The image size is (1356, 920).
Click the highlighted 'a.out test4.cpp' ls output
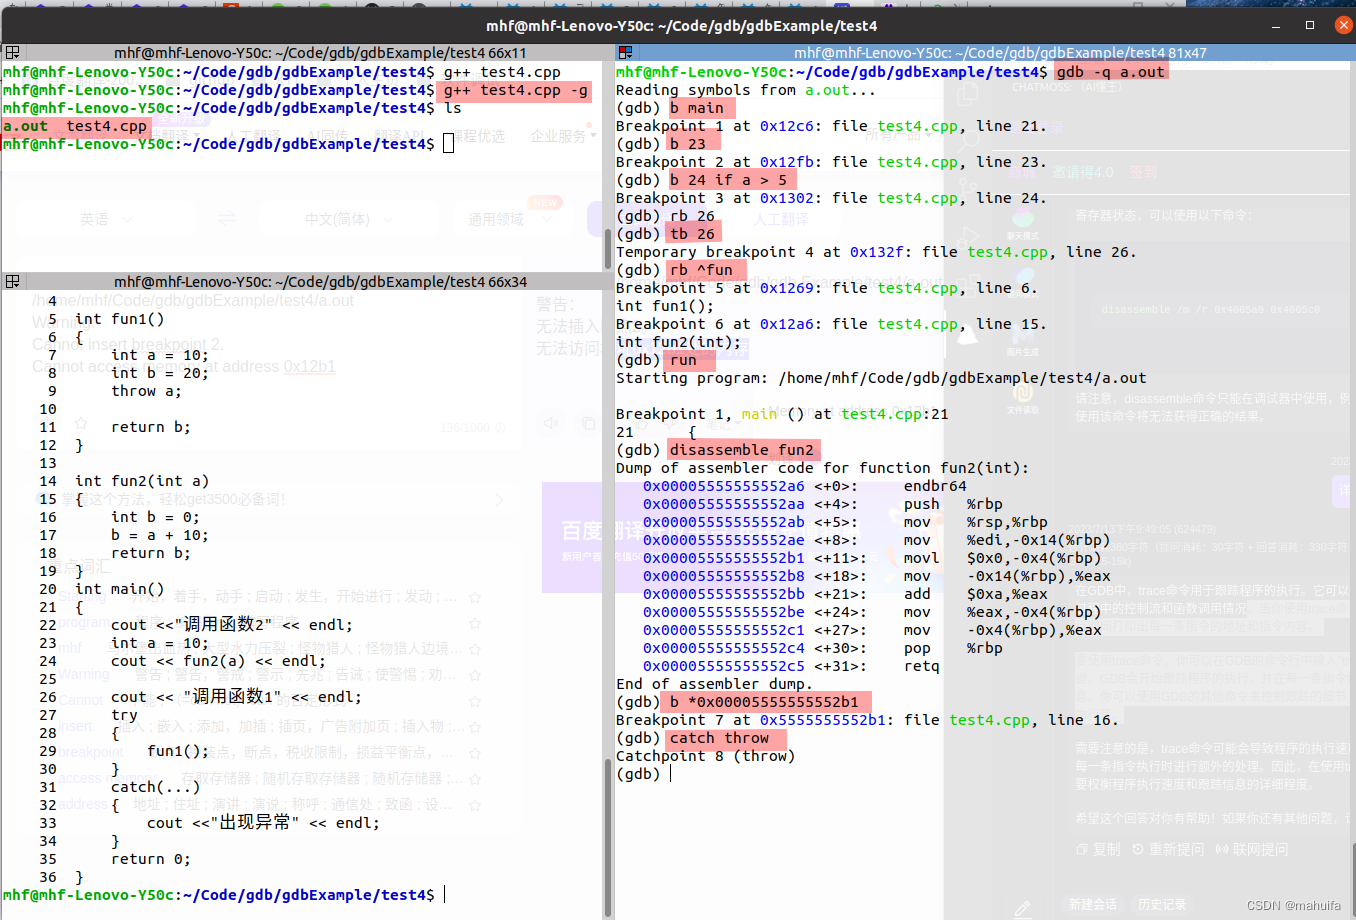pyautogui.click(x=75, y=126)
